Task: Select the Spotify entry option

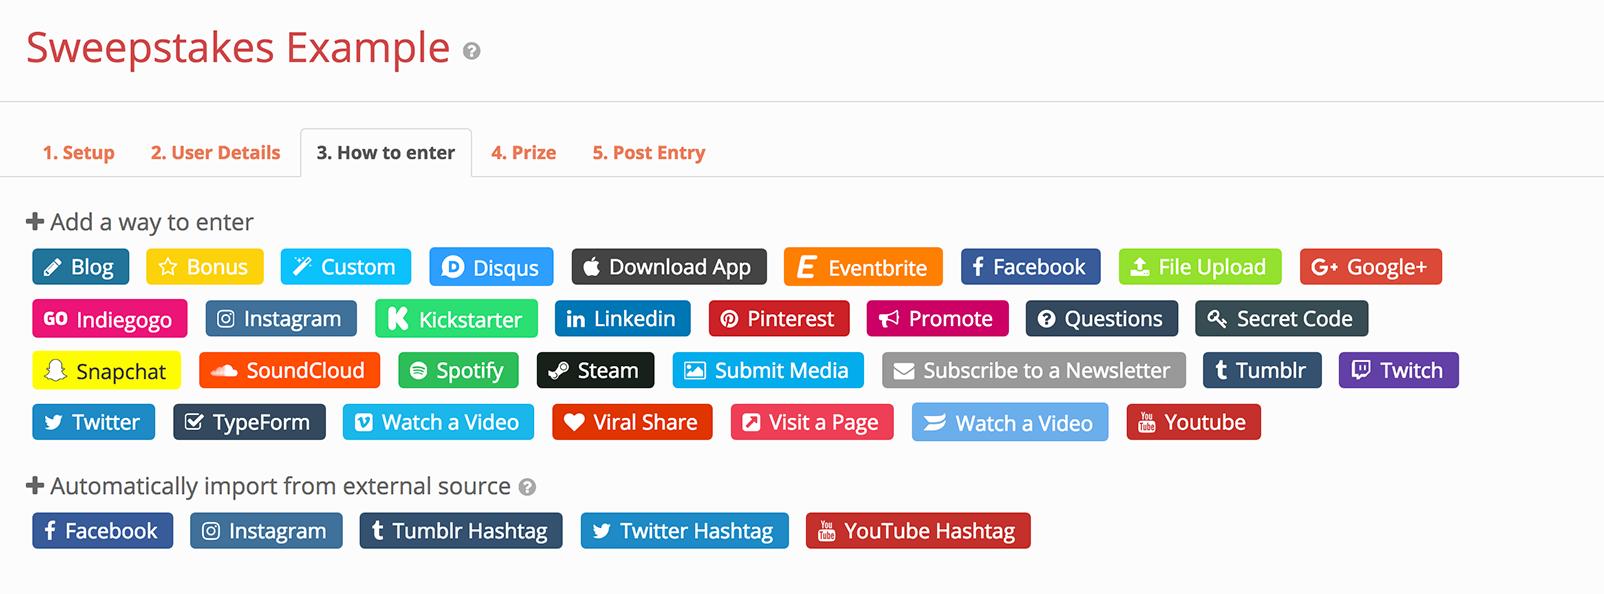Action: pyautogui.click(x=458, y=370)
